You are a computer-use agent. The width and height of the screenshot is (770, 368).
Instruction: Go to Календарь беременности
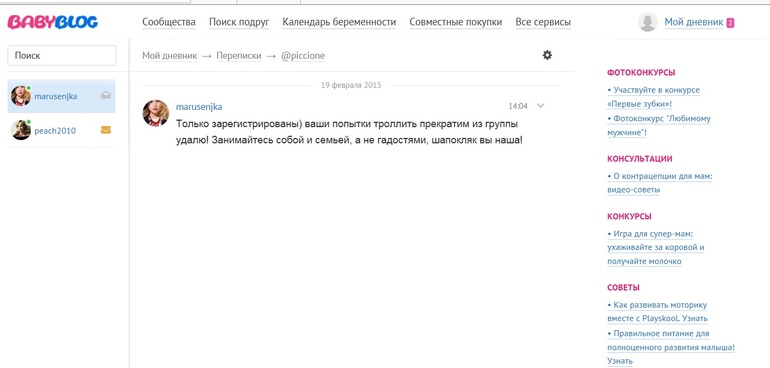[339, 22]
